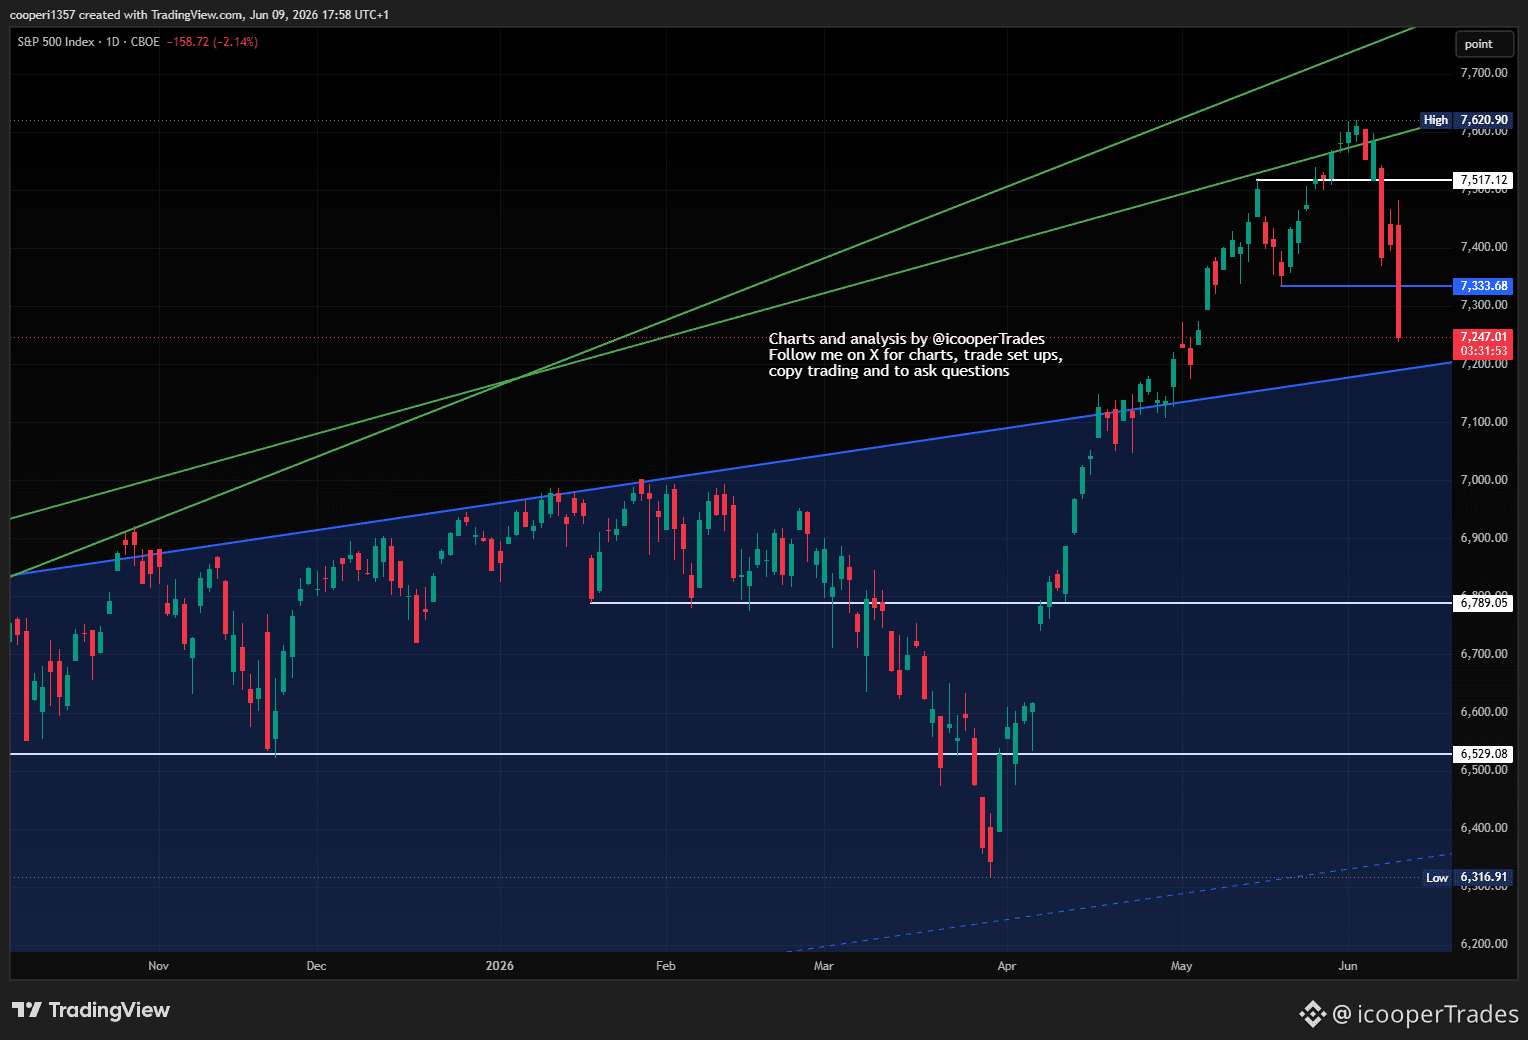Click the 'TradingView' wordmark text at bottom
The height and width of the screenshot is (1040, 1528).
point(109,1010)
